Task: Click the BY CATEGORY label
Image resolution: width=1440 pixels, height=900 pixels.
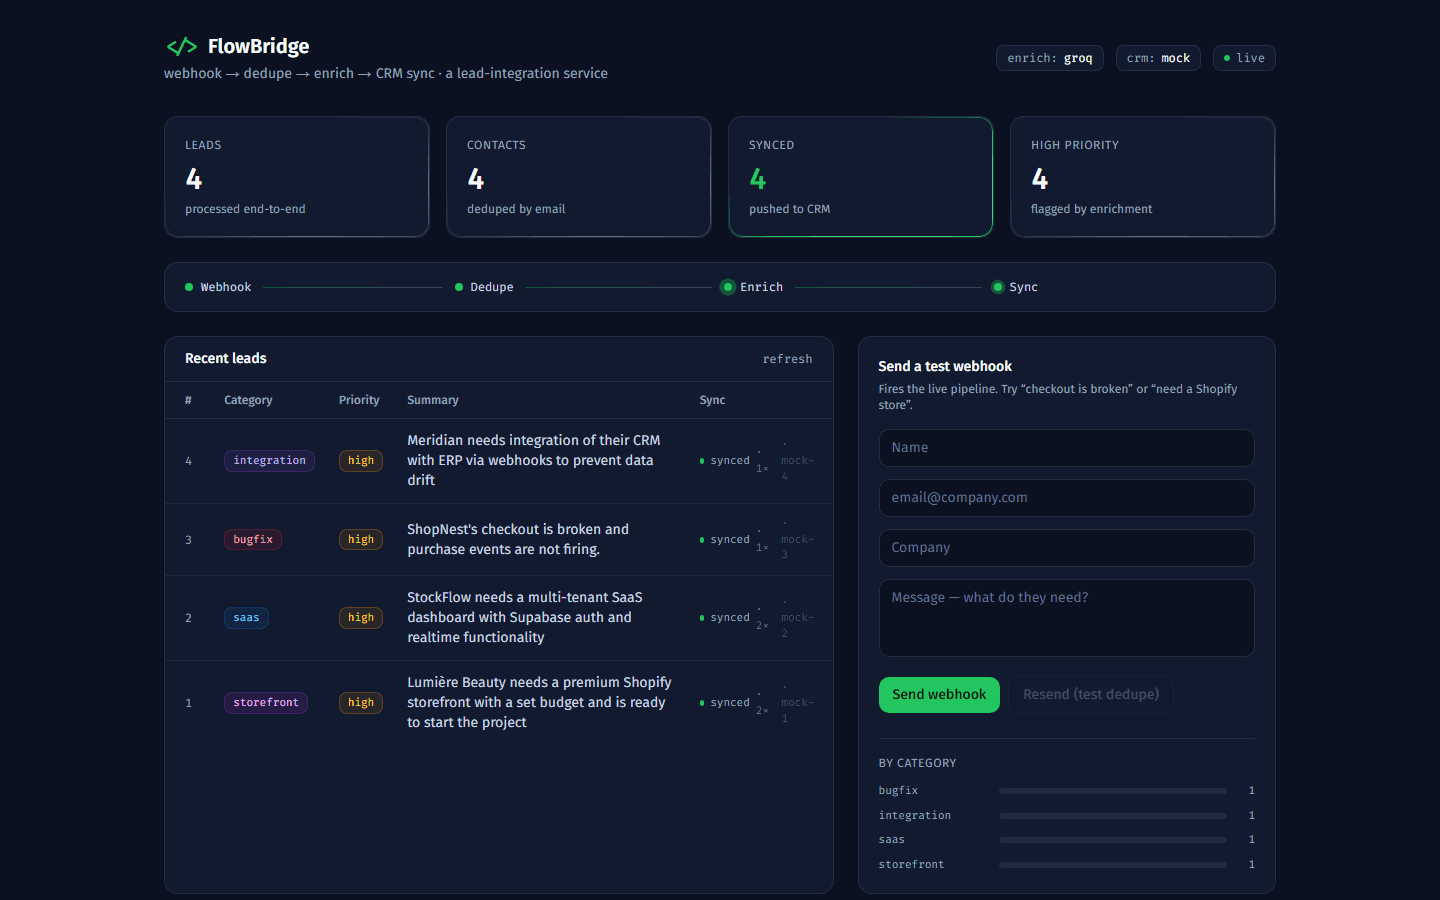Action: 917,763
